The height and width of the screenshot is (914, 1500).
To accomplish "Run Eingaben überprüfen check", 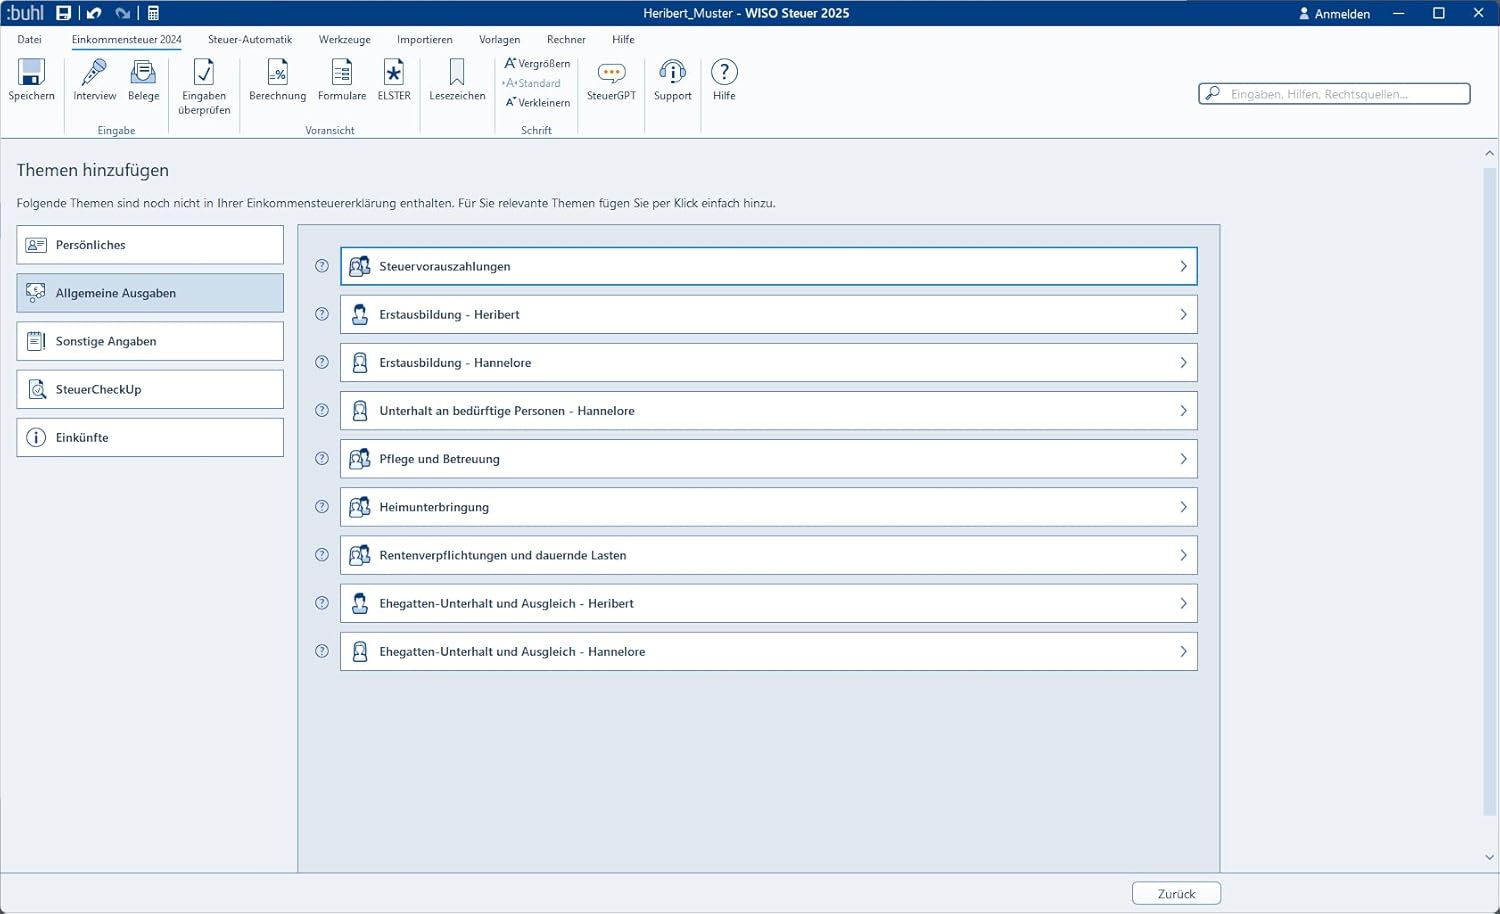I will [x=204, y=87].
